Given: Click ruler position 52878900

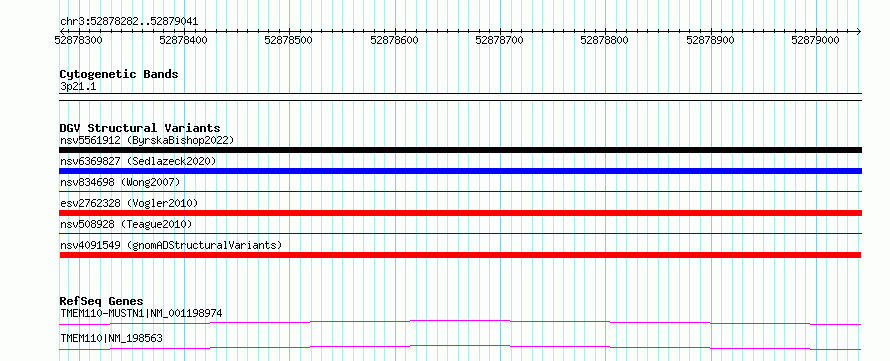Looking at the screenshot, I should point(710,40).
